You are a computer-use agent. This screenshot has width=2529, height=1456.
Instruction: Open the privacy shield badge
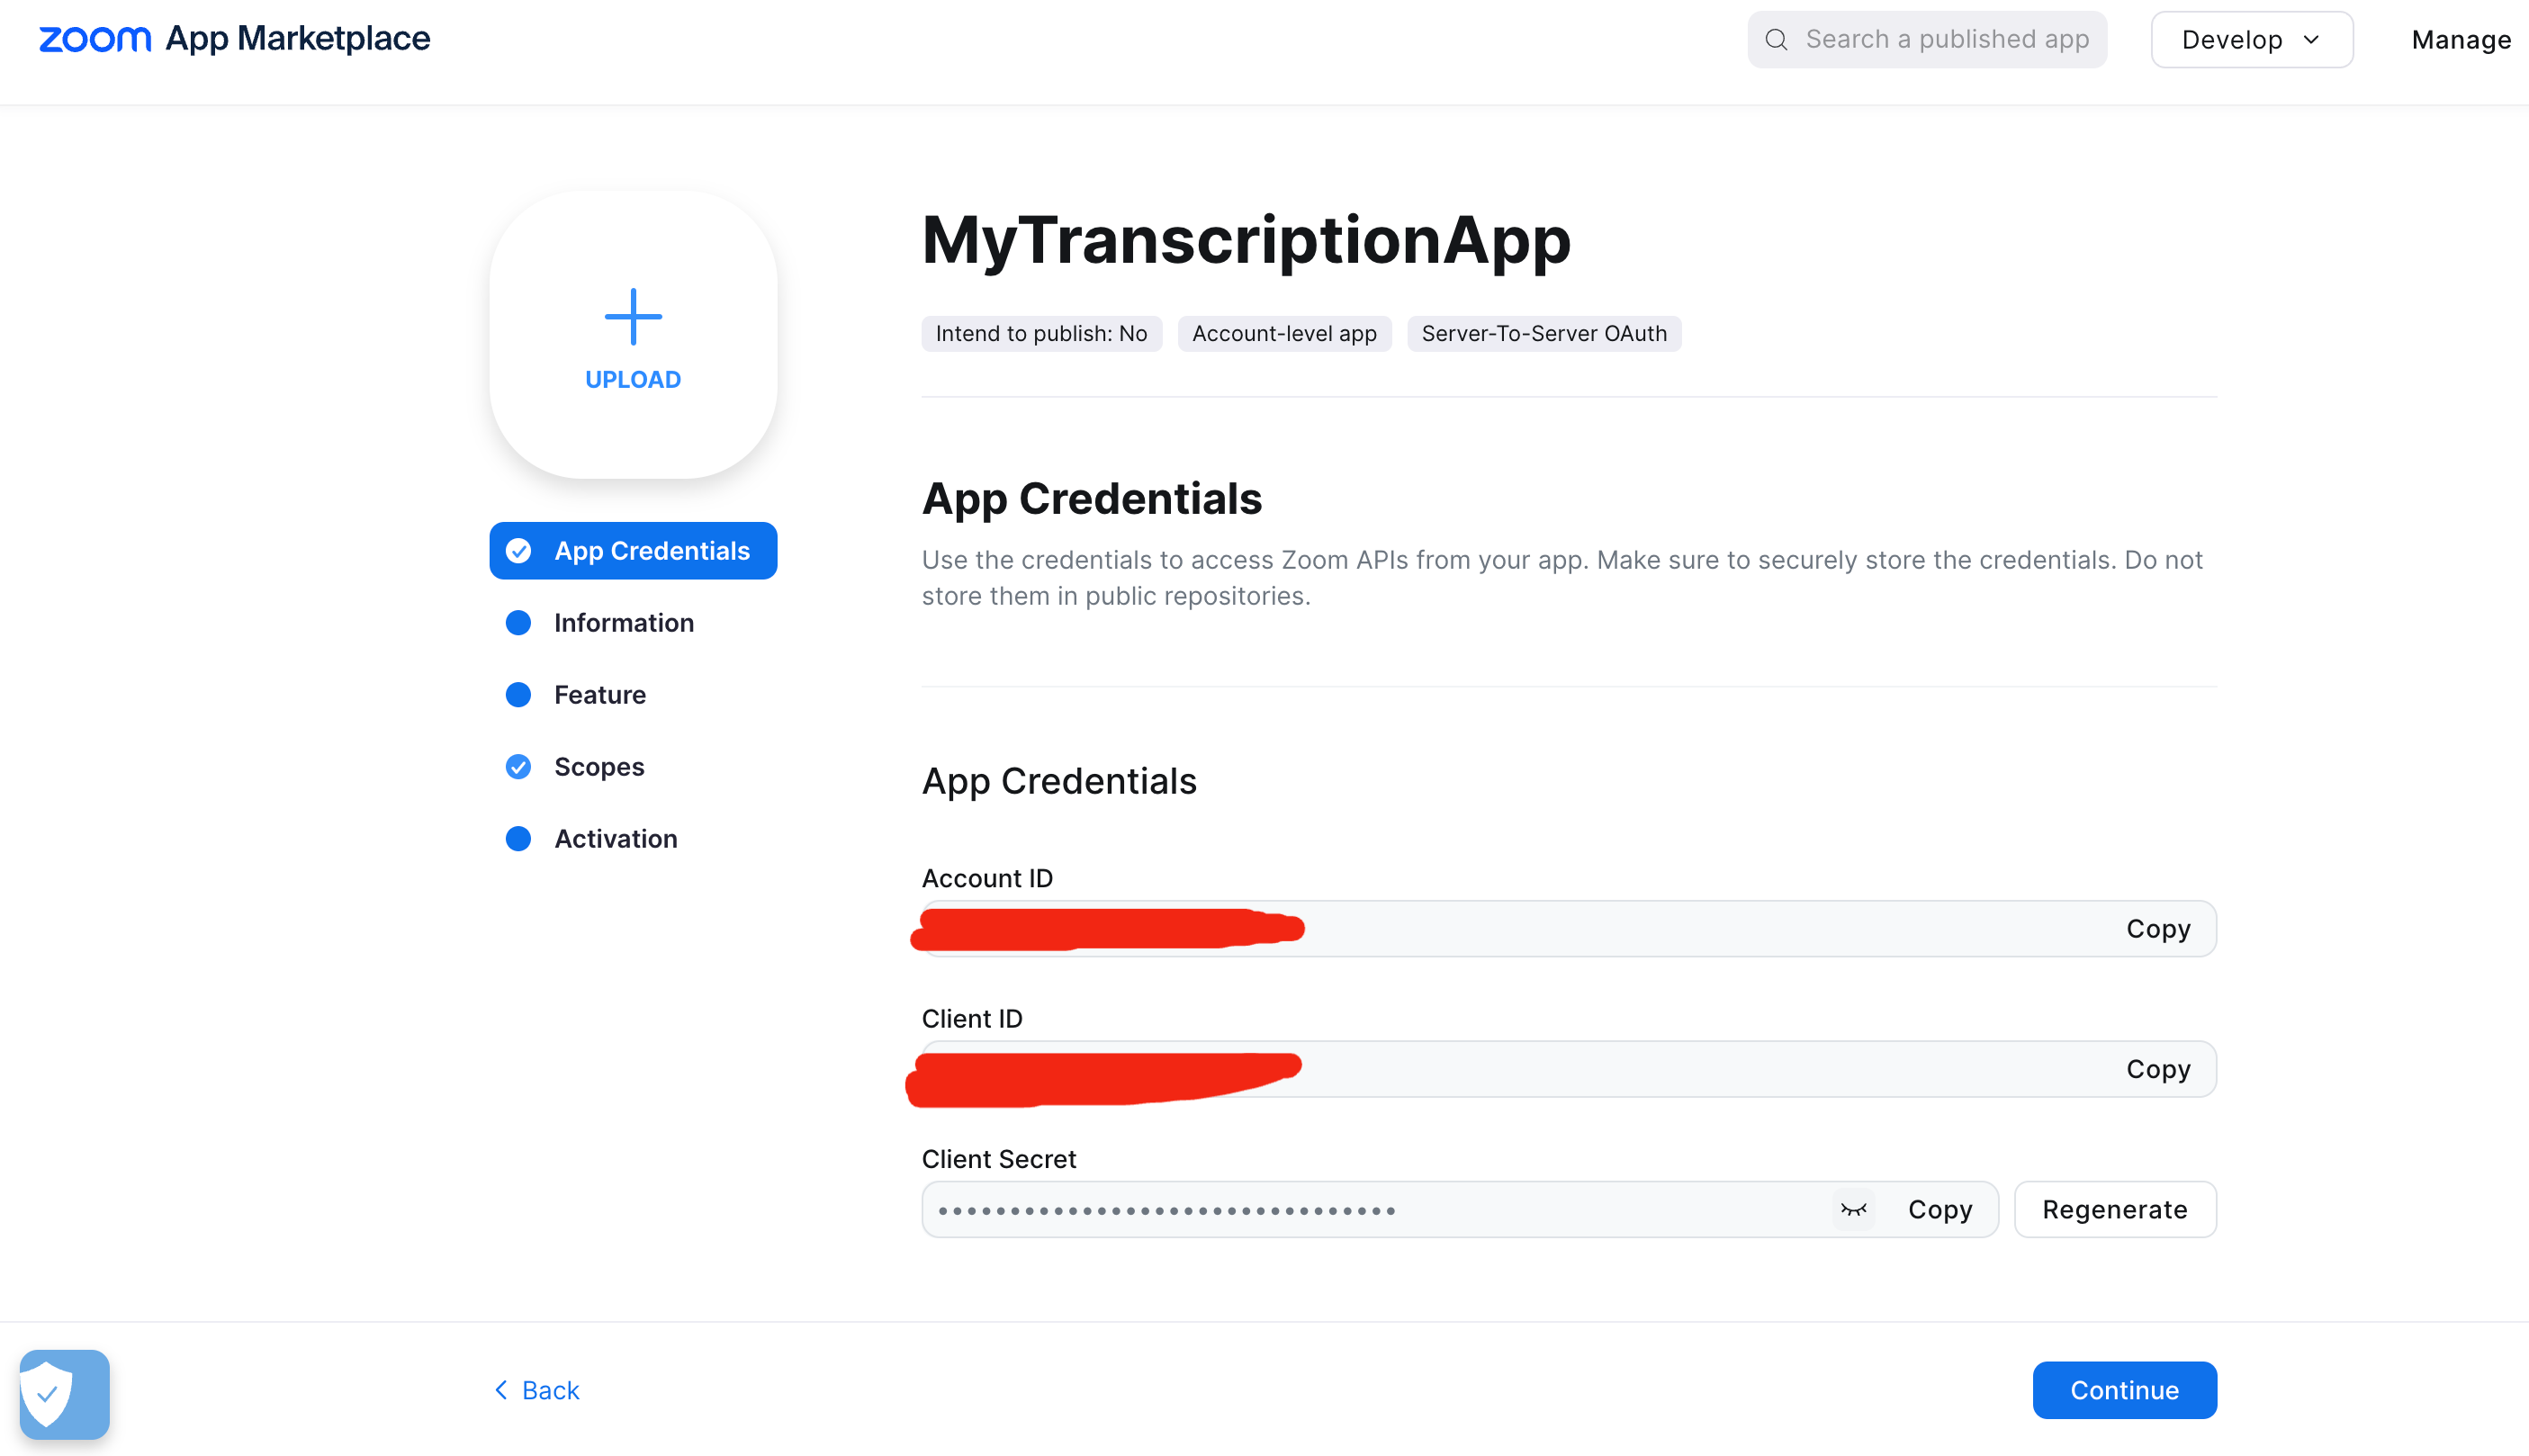pos(64,1394)
